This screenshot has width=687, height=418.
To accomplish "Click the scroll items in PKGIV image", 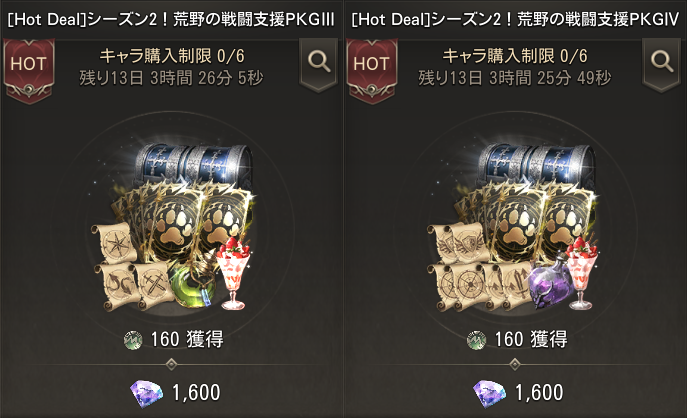I will tap(480, 267).
